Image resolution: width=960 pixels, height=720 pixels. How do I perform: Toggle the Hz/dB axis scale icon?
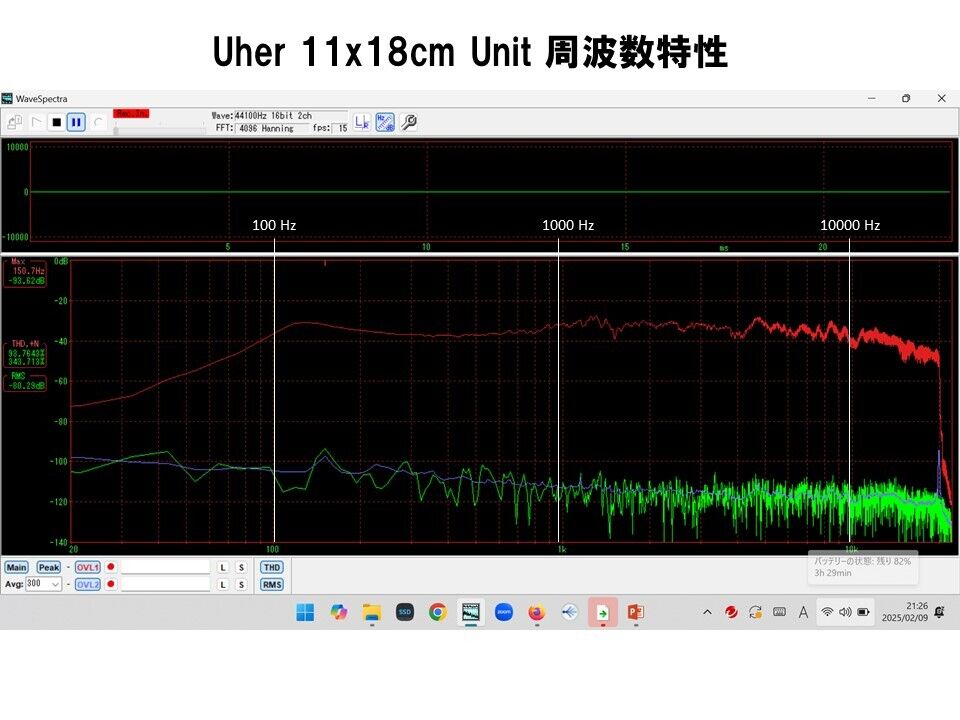pos(385,122)
